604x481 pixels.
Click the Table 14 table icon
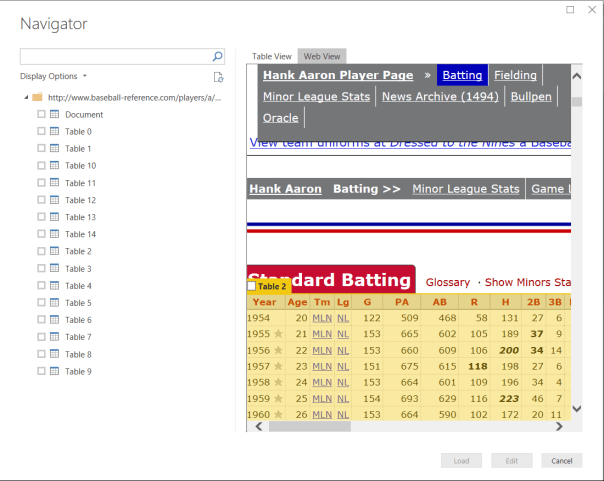55,234
